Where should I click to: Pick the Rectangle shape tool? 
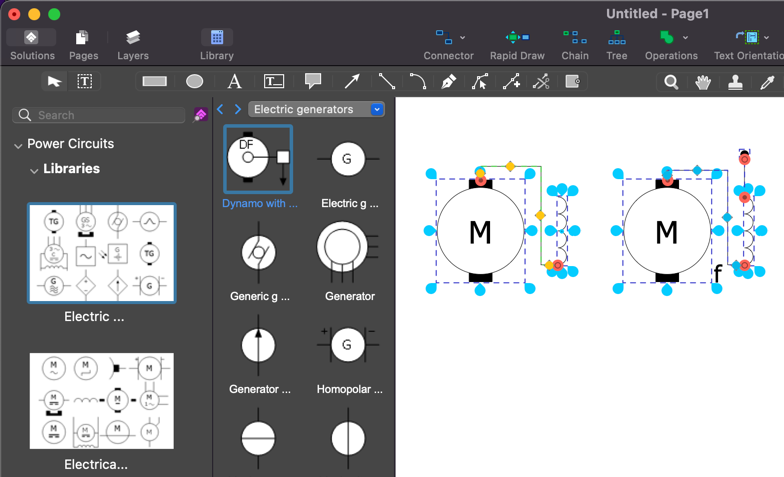tap(154, 81)
